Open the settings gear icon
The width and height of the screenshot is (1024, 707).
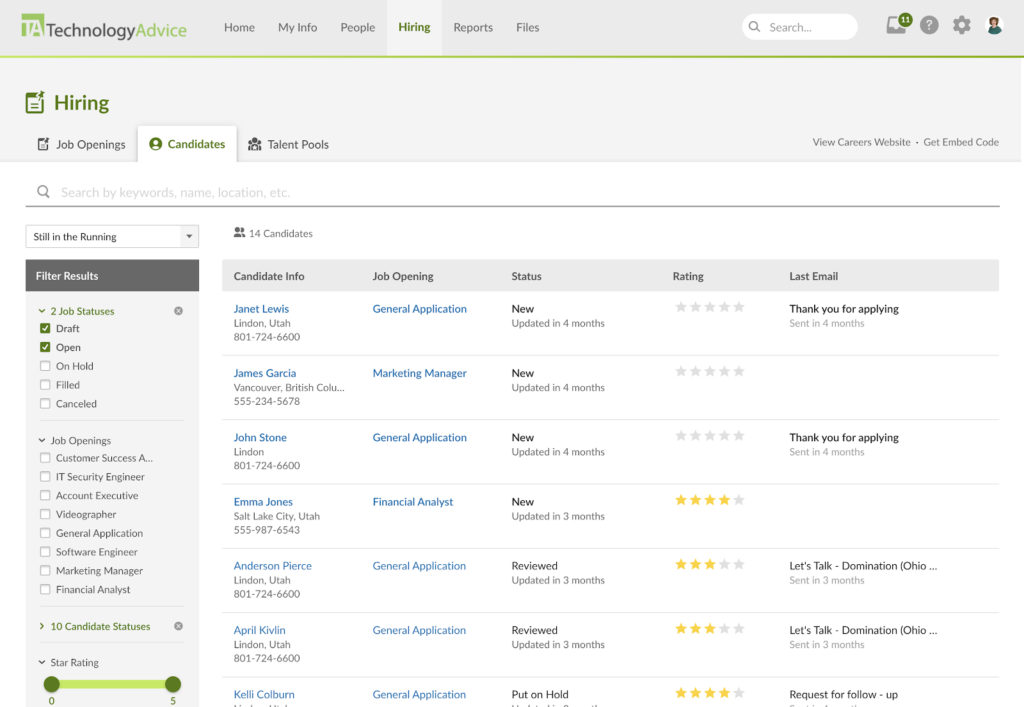click(961, 25)
